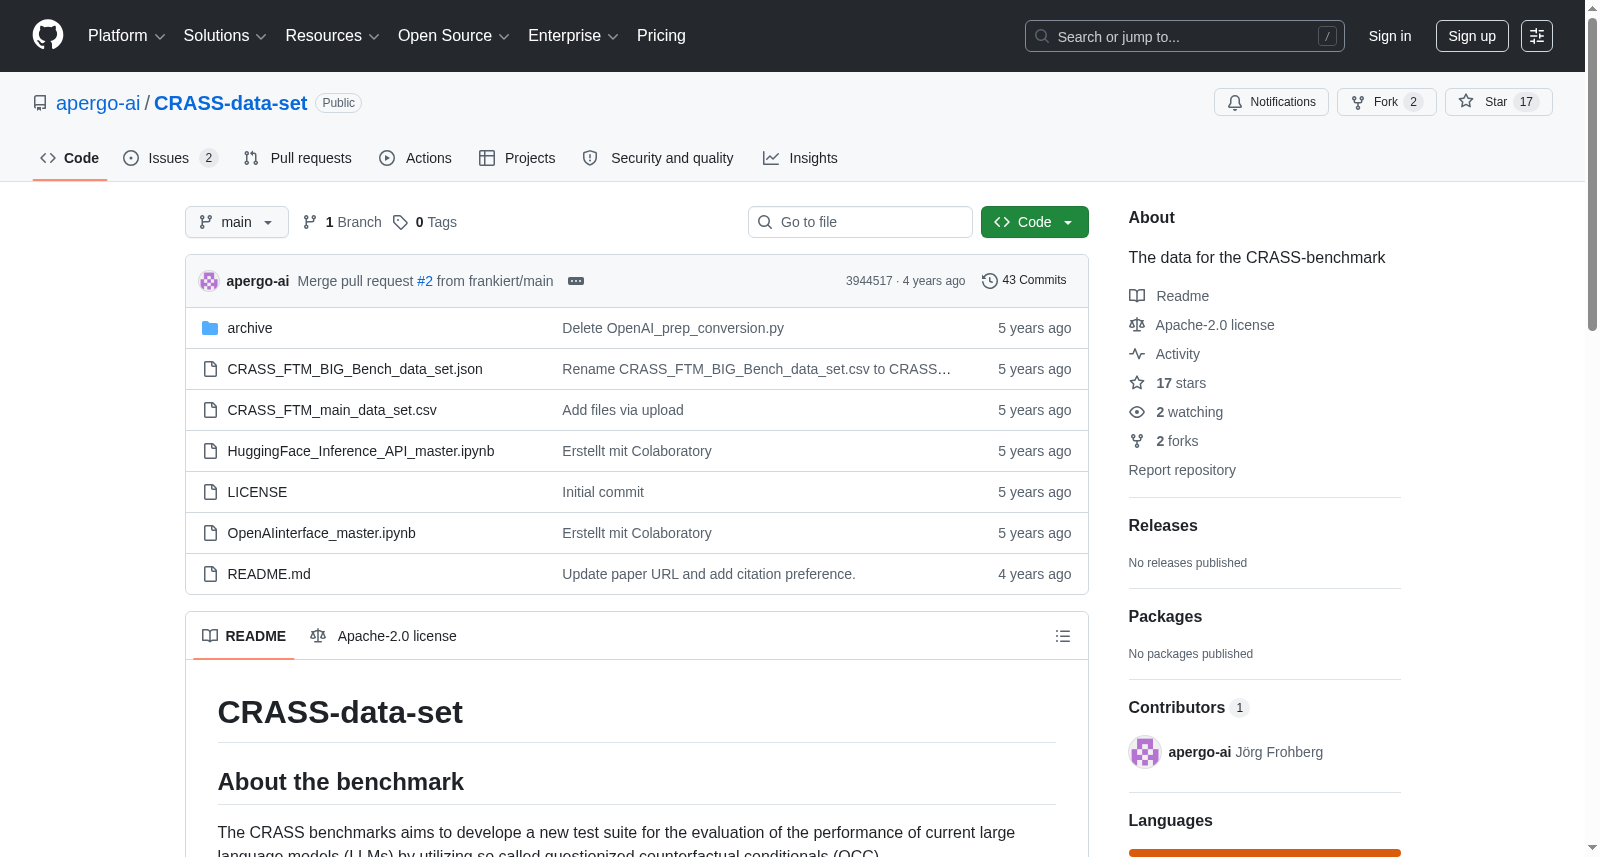Screen dimensions: 1600x857
Task: Open the Projects tab
Action: click(517, 158)
